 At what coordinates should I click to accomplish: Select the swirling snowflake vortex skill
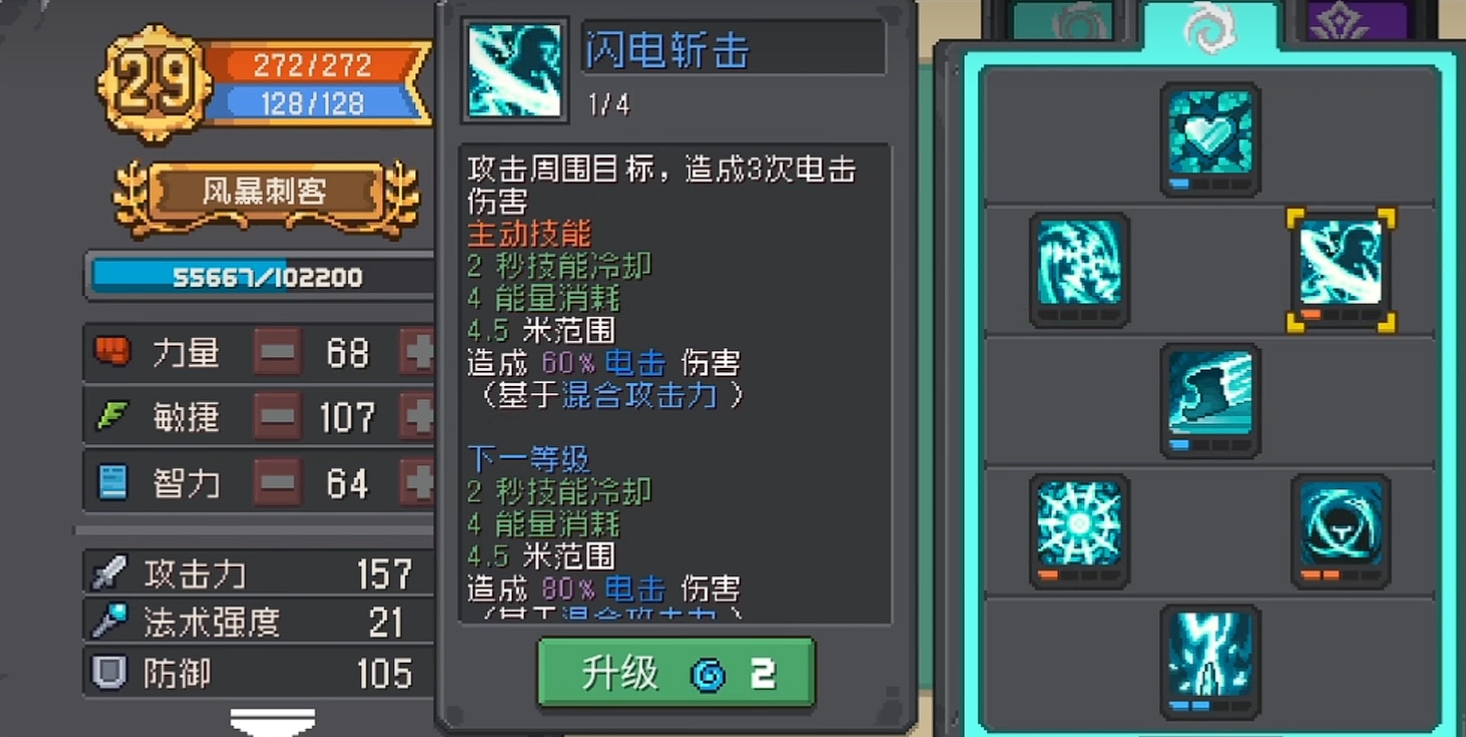[1079, 270]
